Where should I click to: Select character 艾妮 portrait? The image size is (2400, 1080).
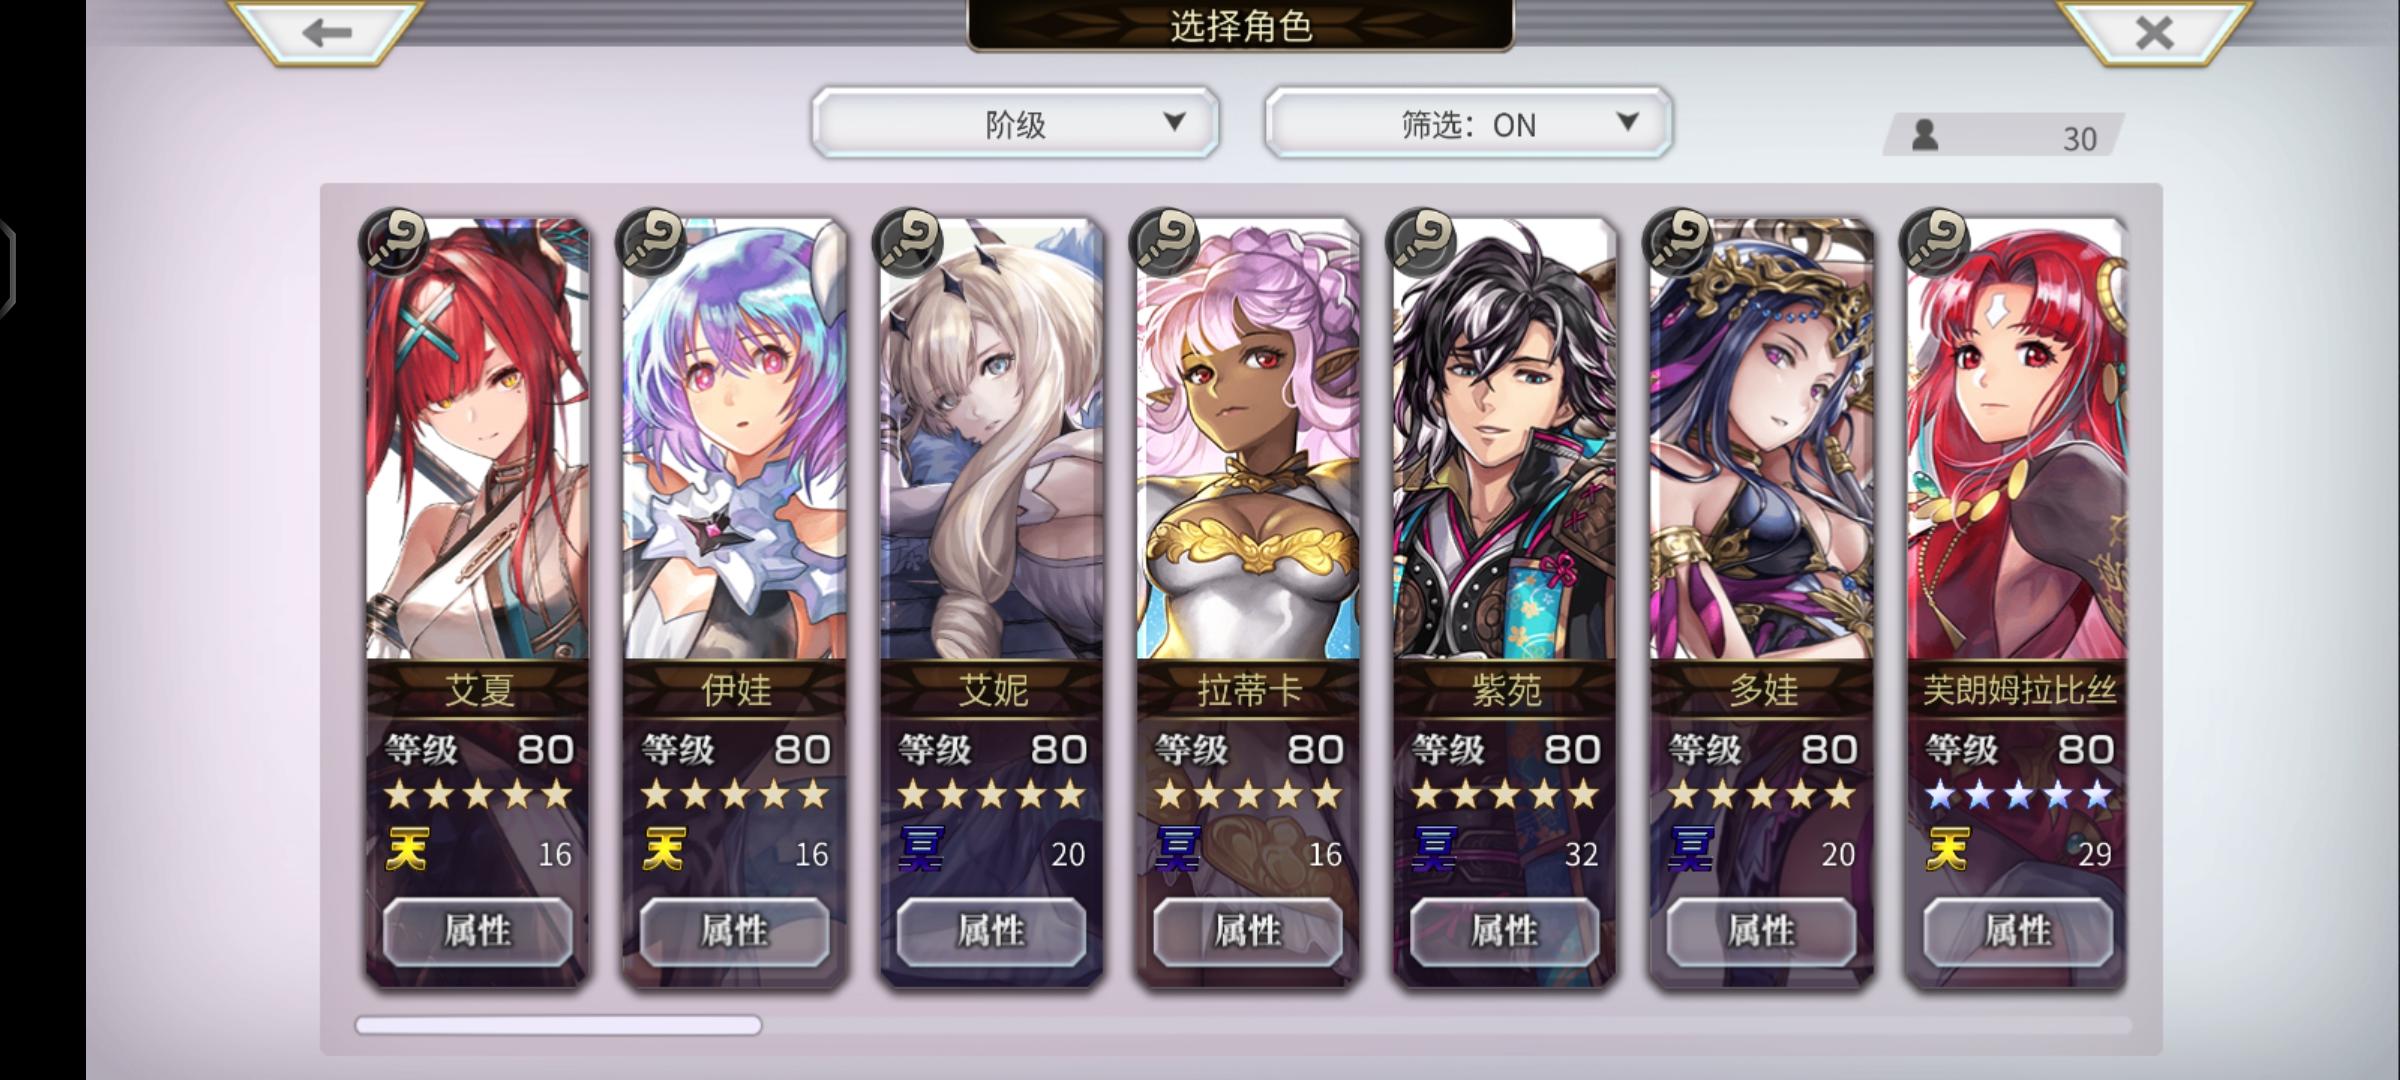point(991,440)
